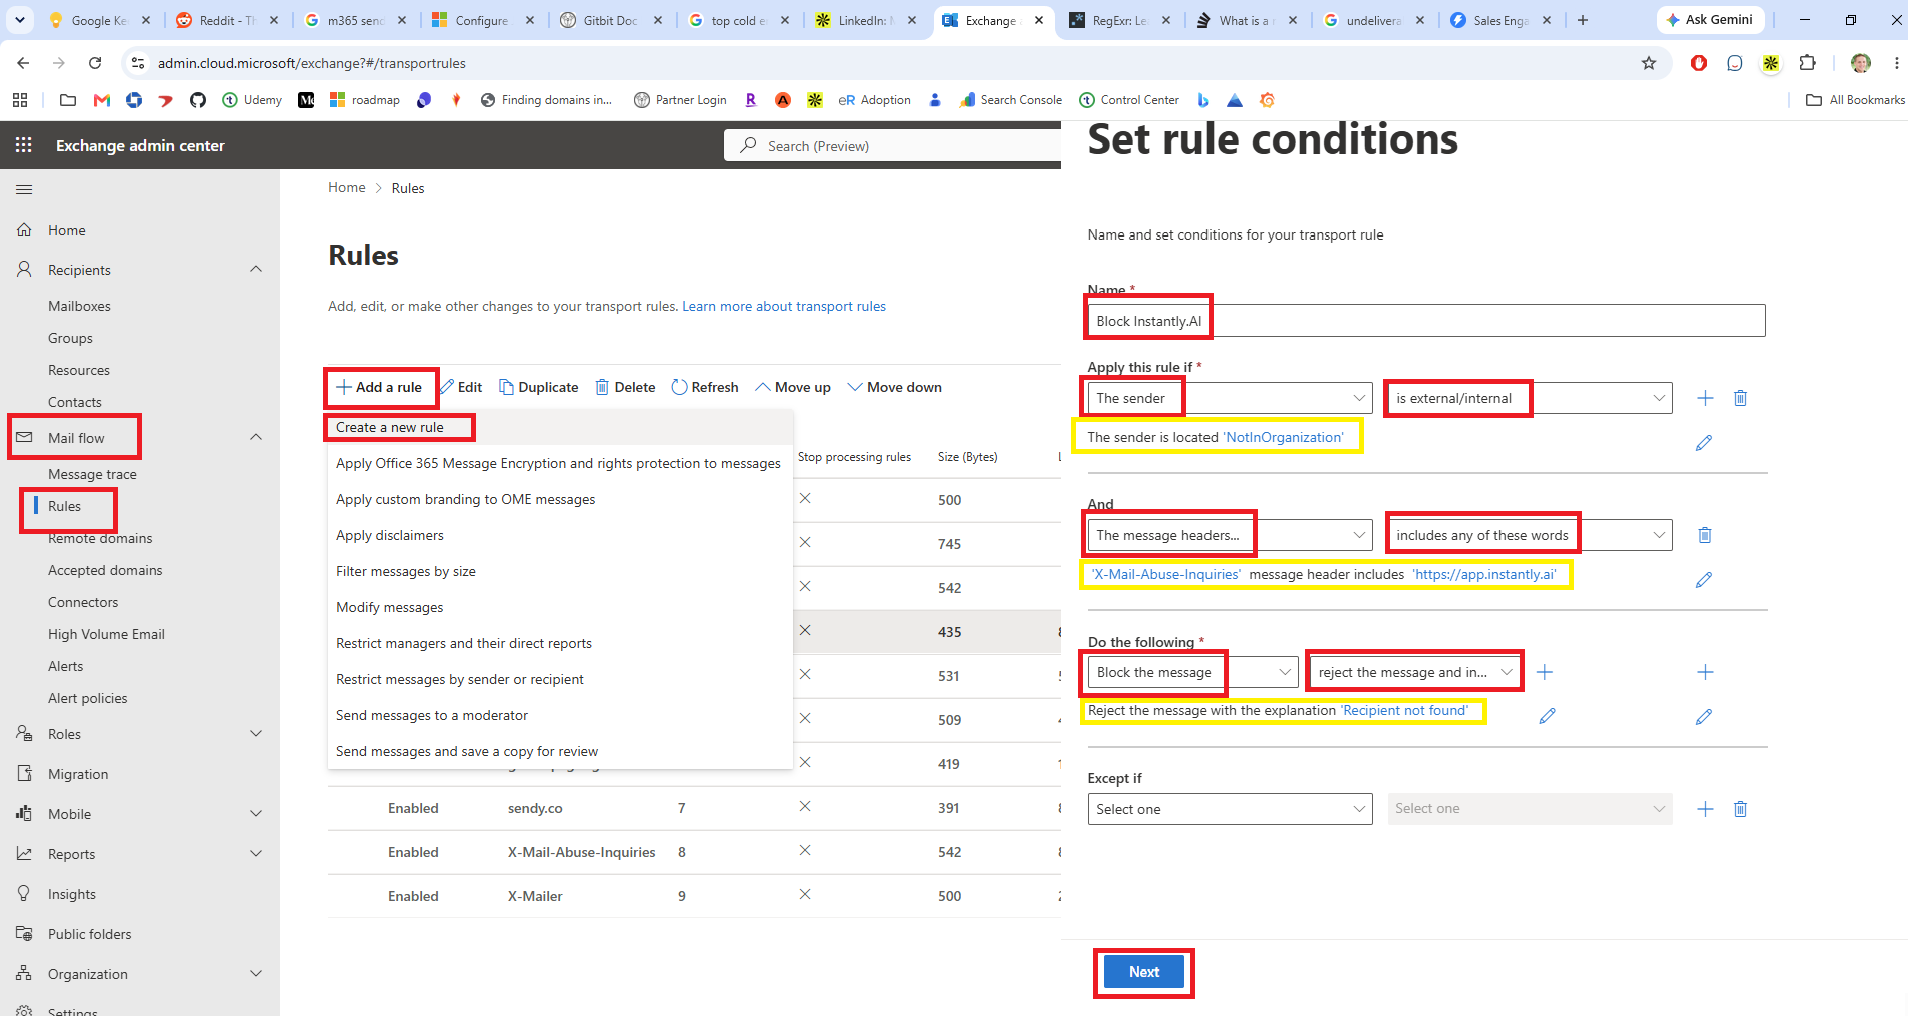The image size is (1908, 1020).
Task: Click the Duplicate toolbar button
Action: pos(538,387)
